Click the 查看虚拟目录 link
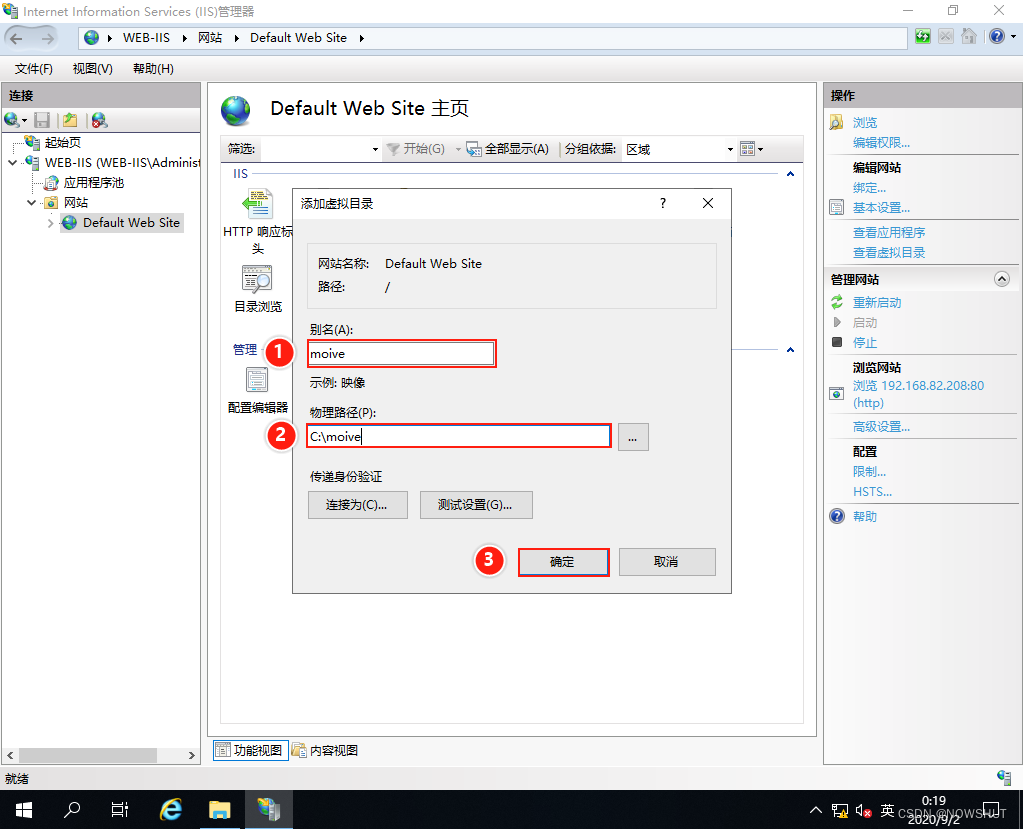1023x829 pixels. point(889,252)
